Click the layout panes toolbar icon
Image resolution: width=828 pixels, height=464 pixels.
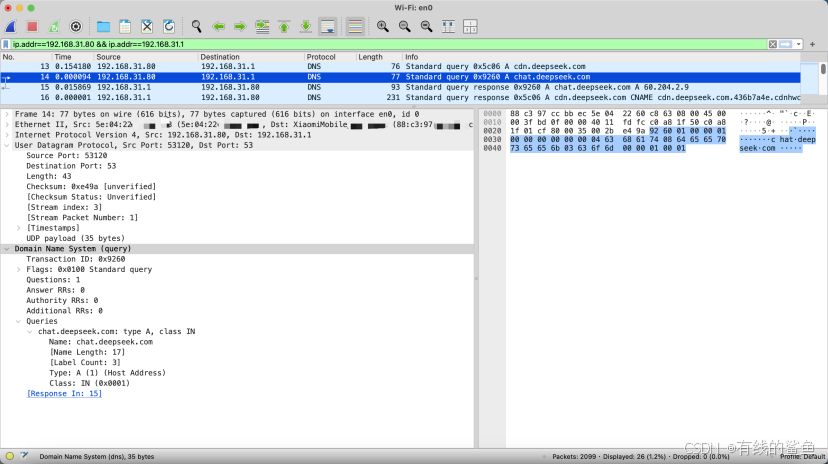(x=470, y=26)
